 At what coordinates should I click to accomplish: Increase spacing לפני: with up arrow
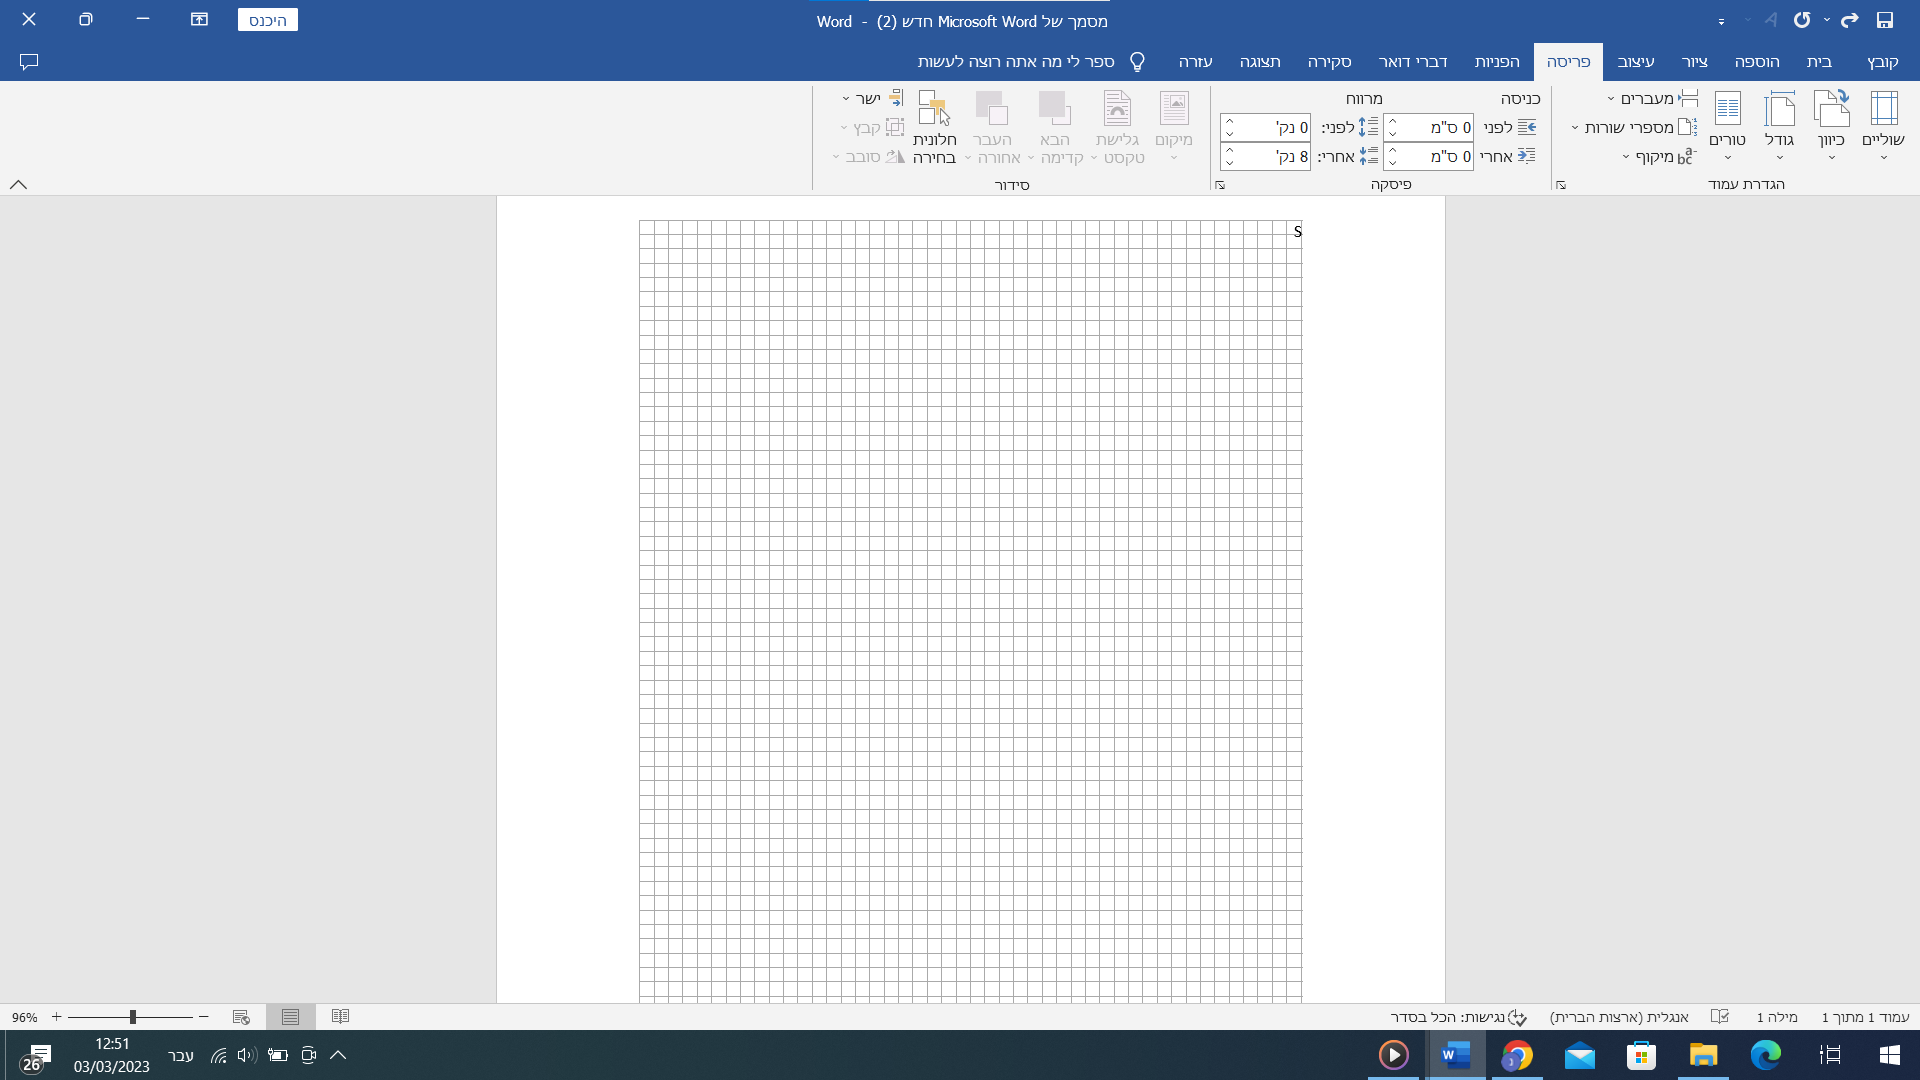coord(1229,121)
